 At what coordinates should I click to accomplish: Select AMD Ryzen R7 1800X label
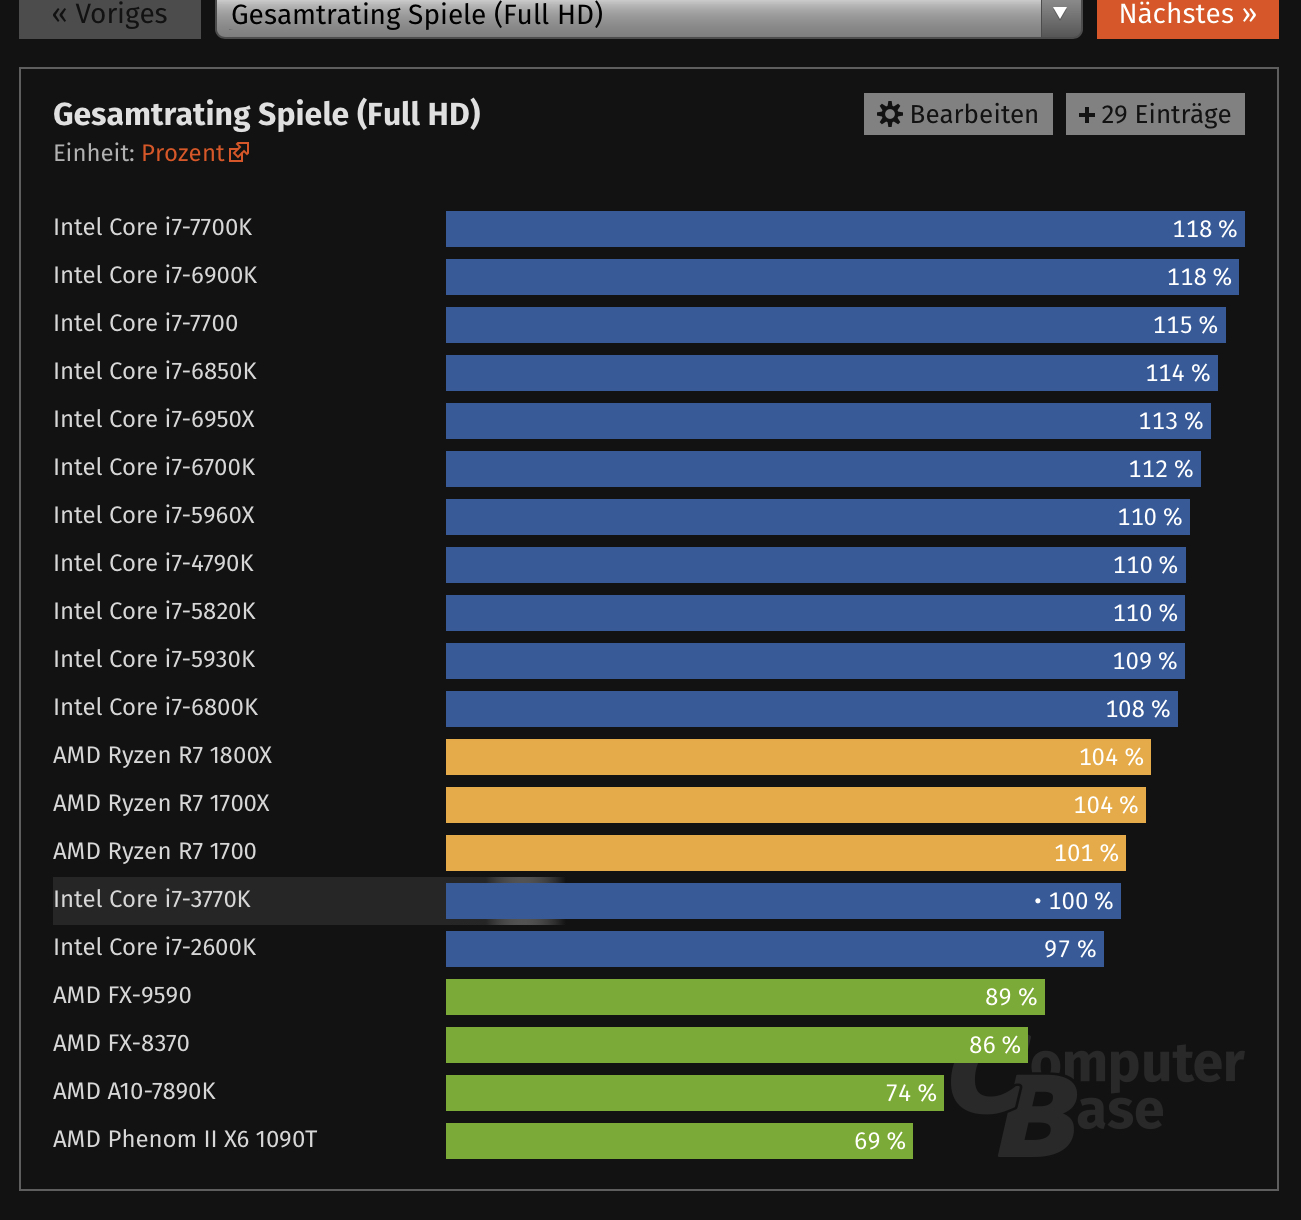click(163, 755)
